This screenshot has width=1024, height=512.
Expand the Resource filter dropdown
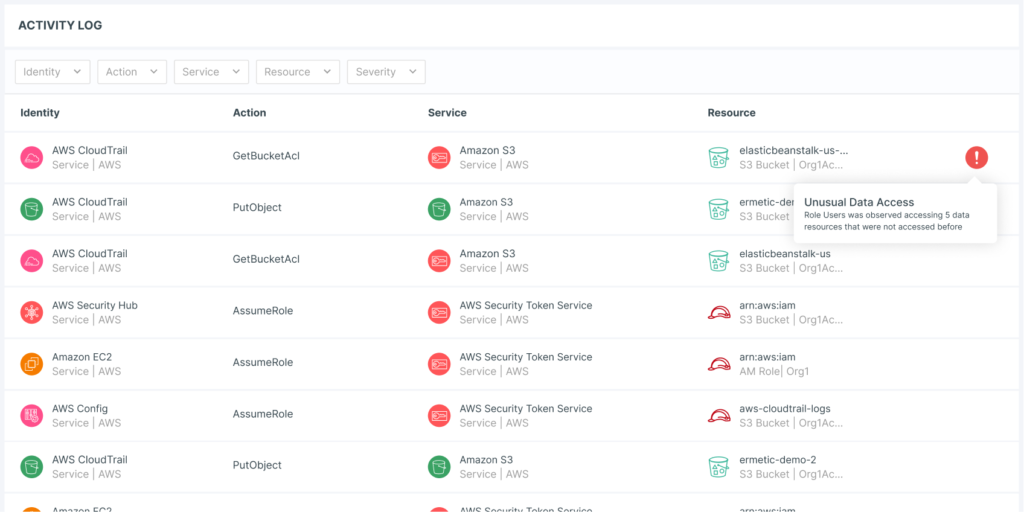coord(298,72)
